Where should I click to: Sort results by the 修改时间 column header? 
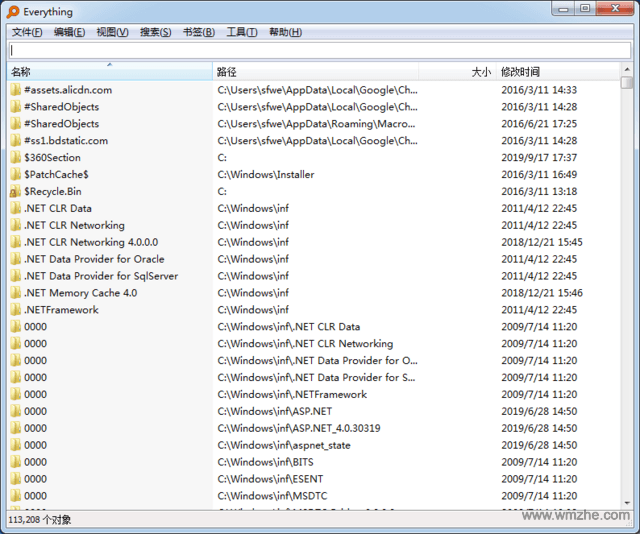pyautogui.click(x=558, y=72)
